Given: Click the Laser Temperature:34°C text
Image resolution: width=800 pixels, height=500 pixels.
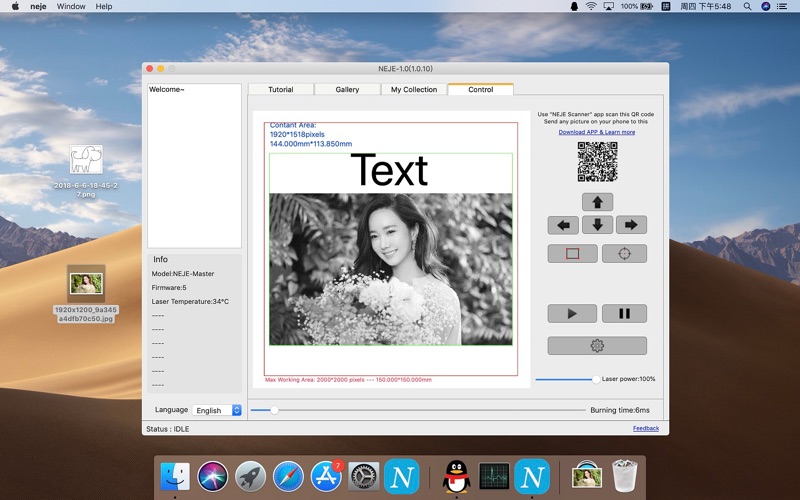Looking at the screenshot, I should (x=190, y=302).
